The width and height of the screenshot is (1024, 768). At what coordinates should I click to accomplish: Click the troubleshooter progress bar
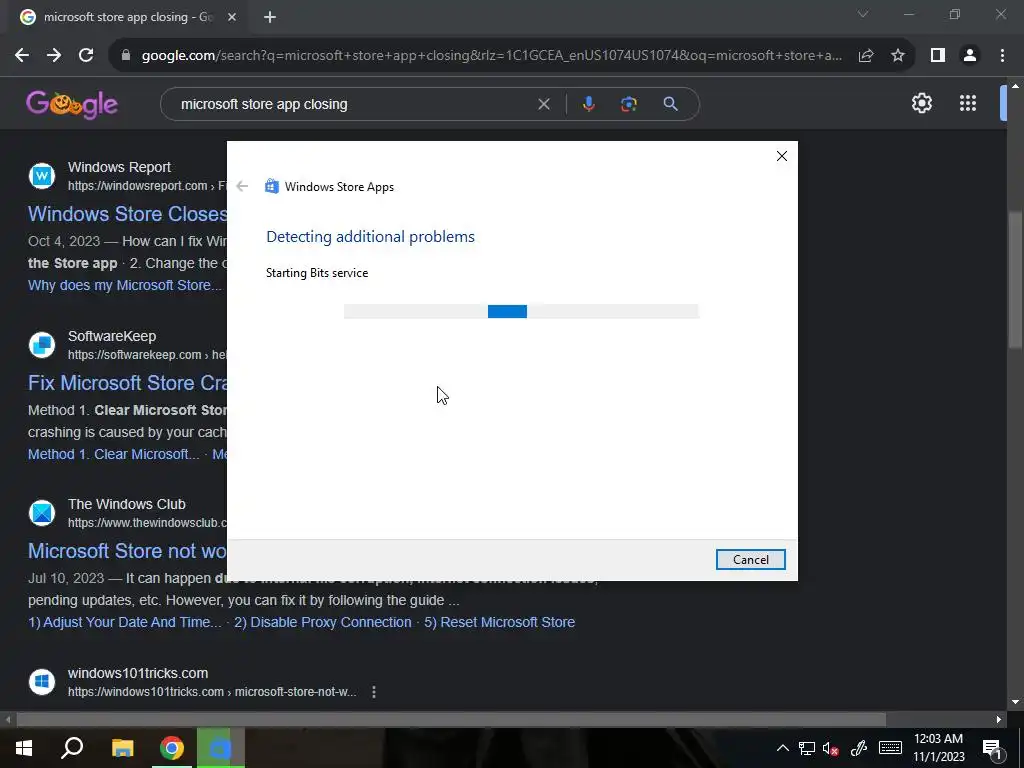pos(521,312)
